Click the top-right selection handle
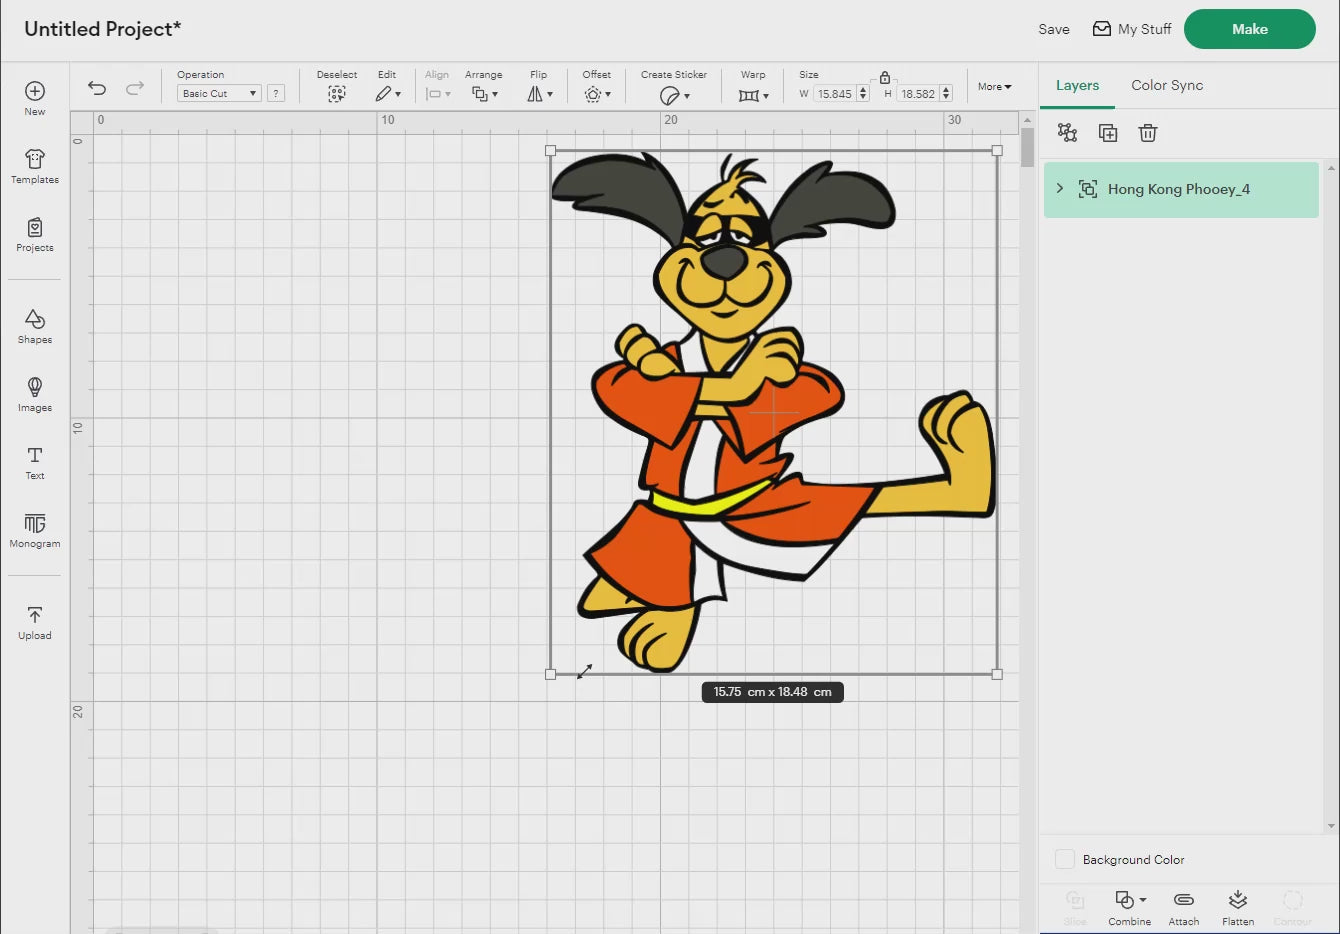This screenshot has height=934, width=1340. click(x=997, y=151)
